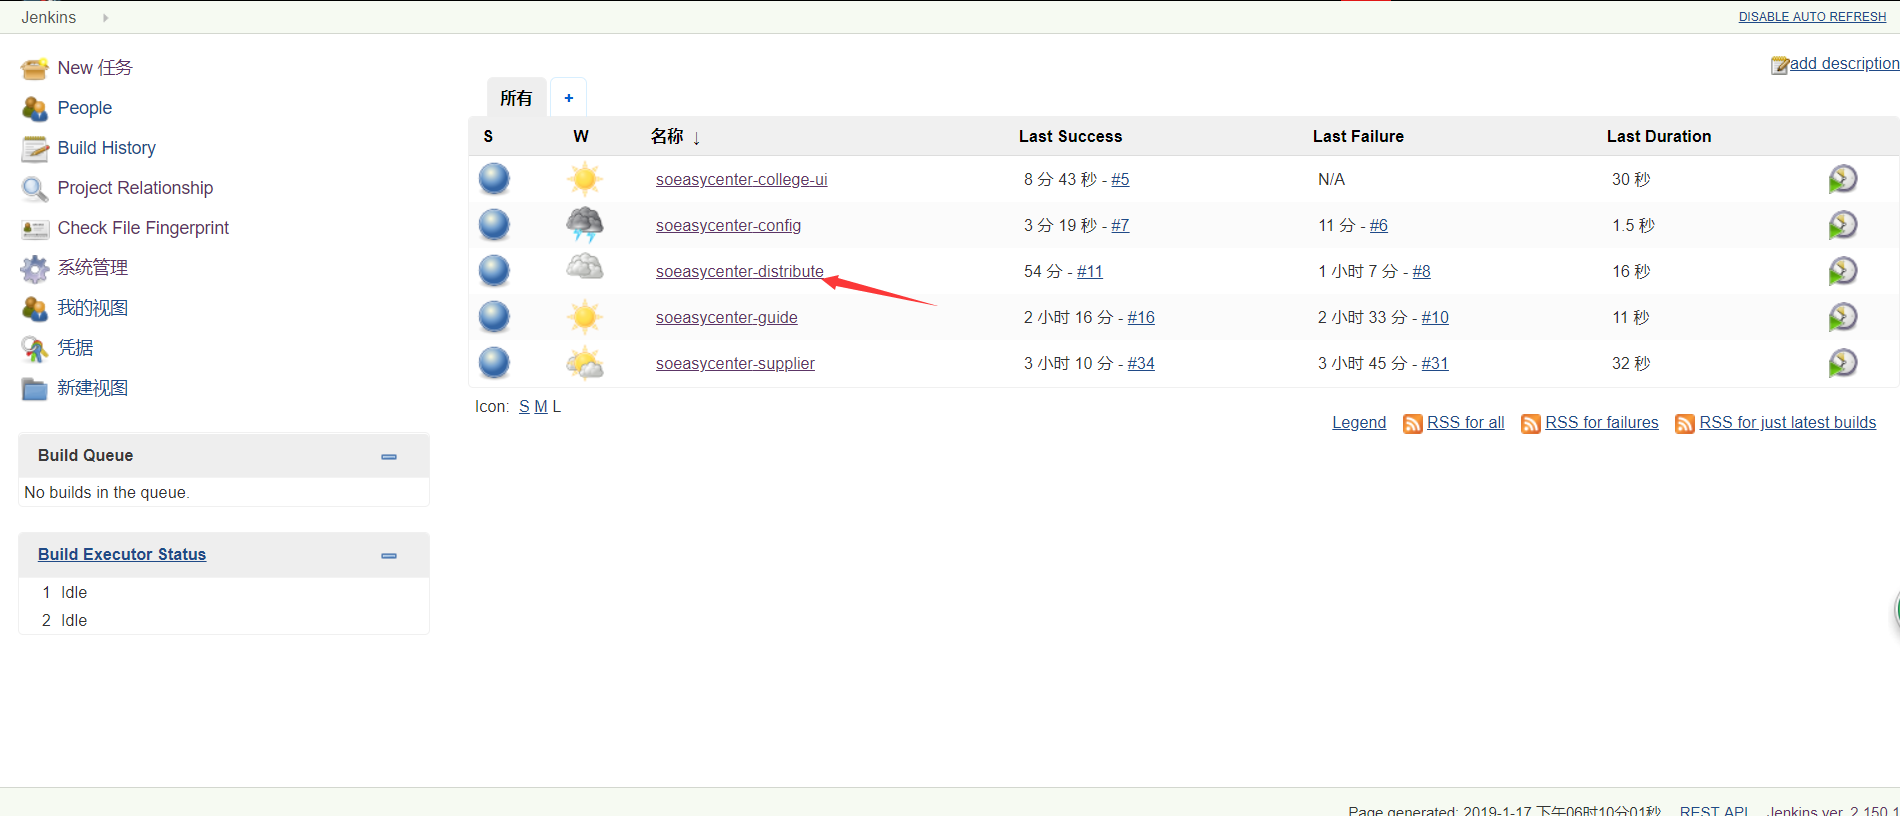1900x816 pixels.
Task: Schedule a build for soeasycenter-supplier
Action: click(x=1842, y=363)
